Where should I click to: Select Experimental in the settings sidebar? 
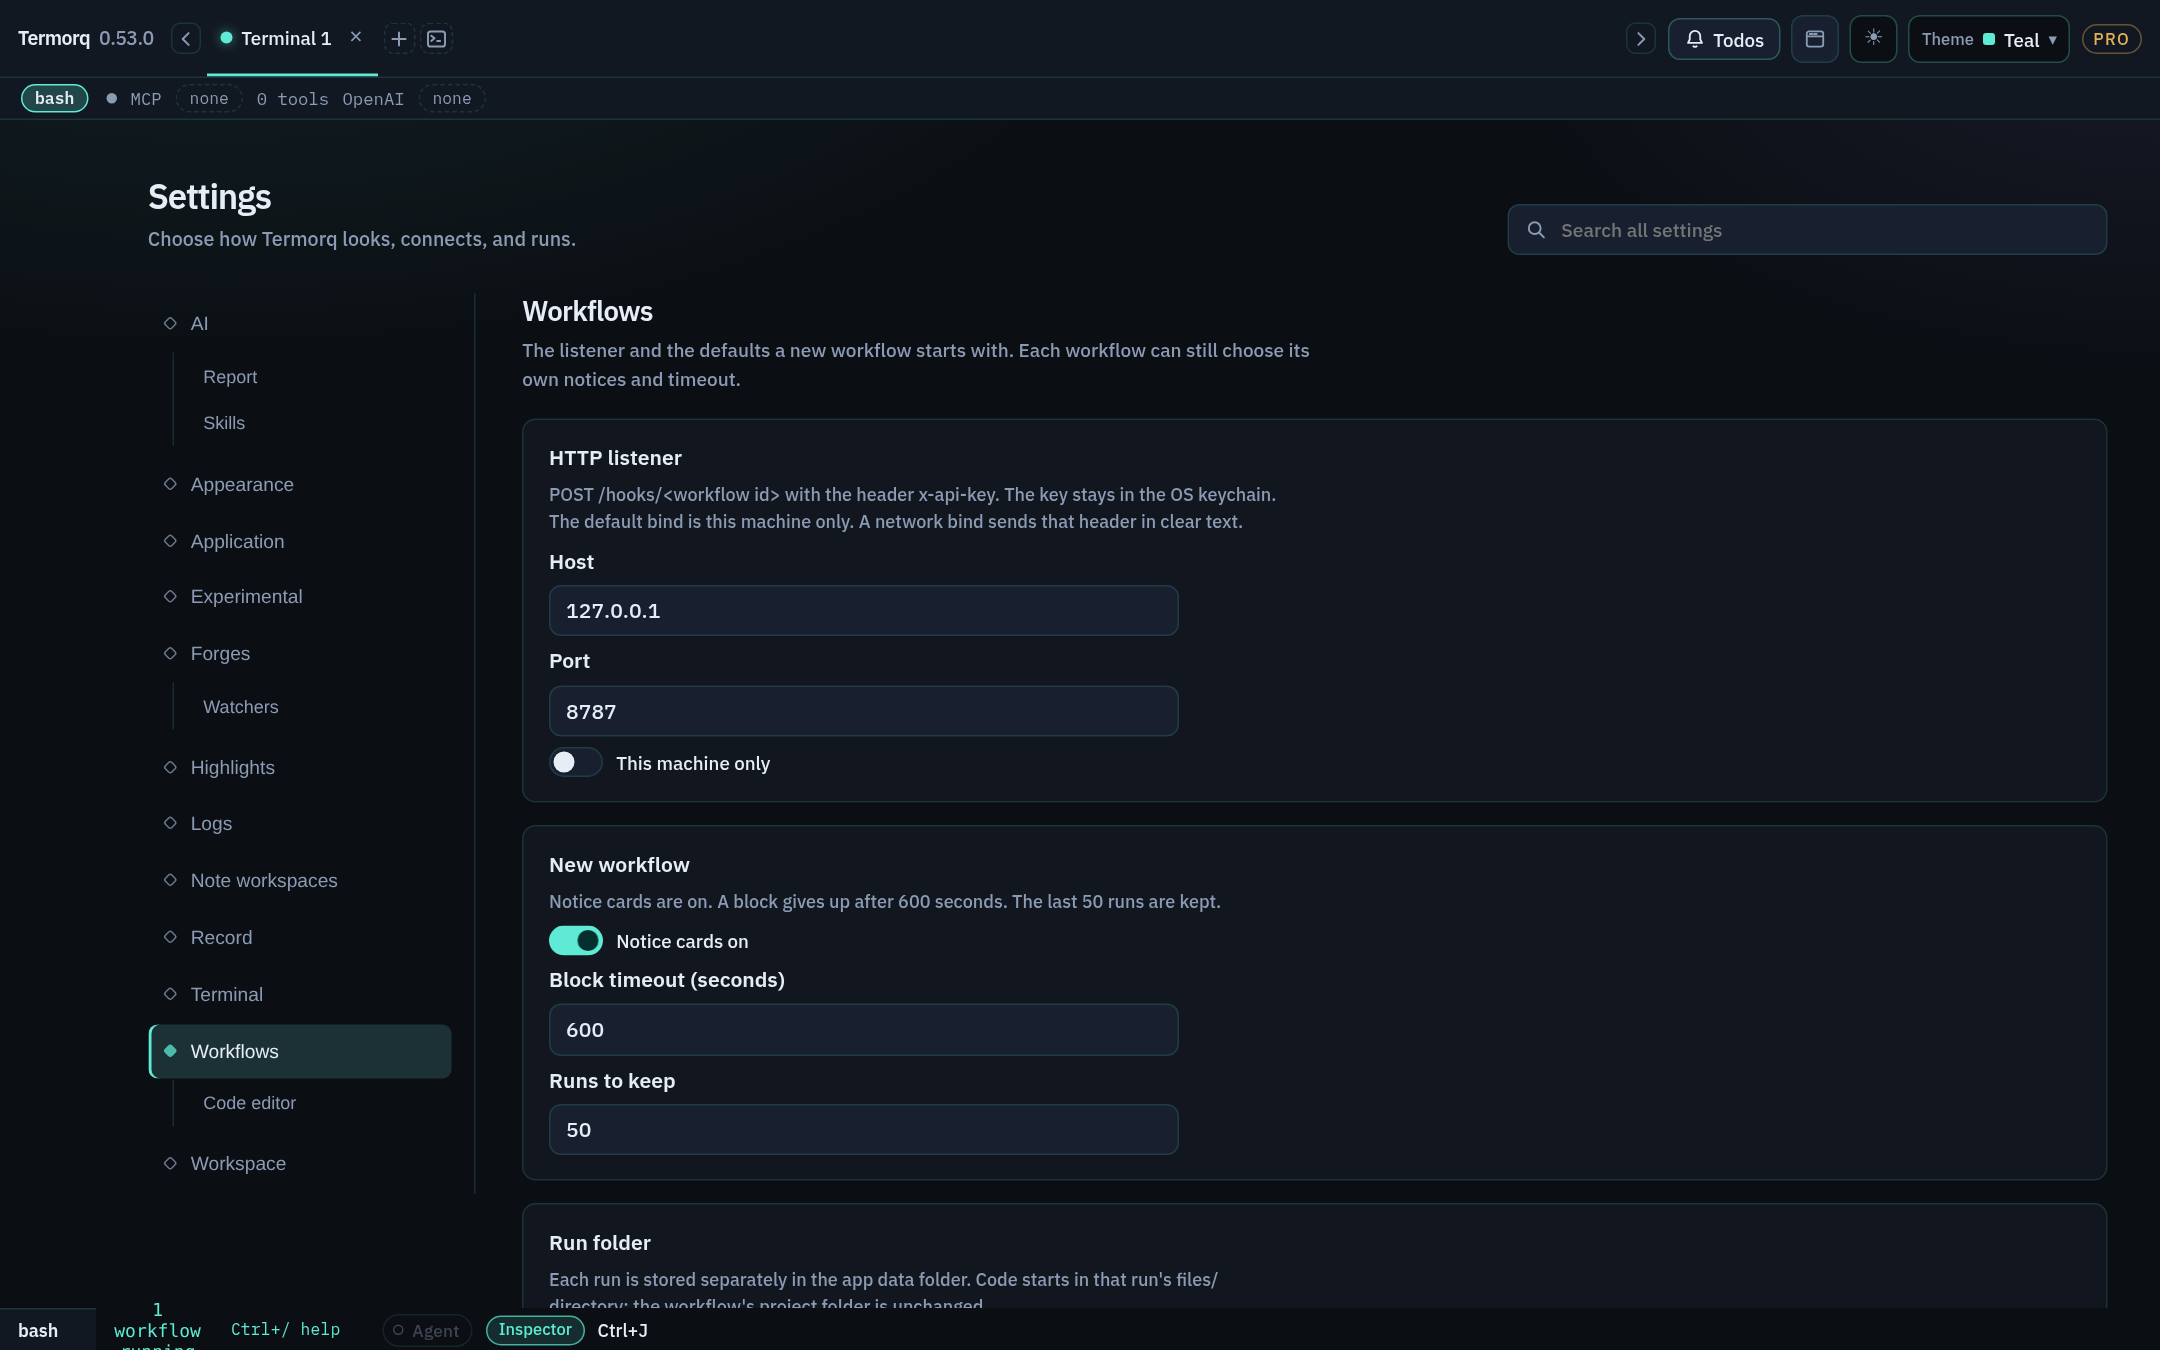click(x=300, y=596)
